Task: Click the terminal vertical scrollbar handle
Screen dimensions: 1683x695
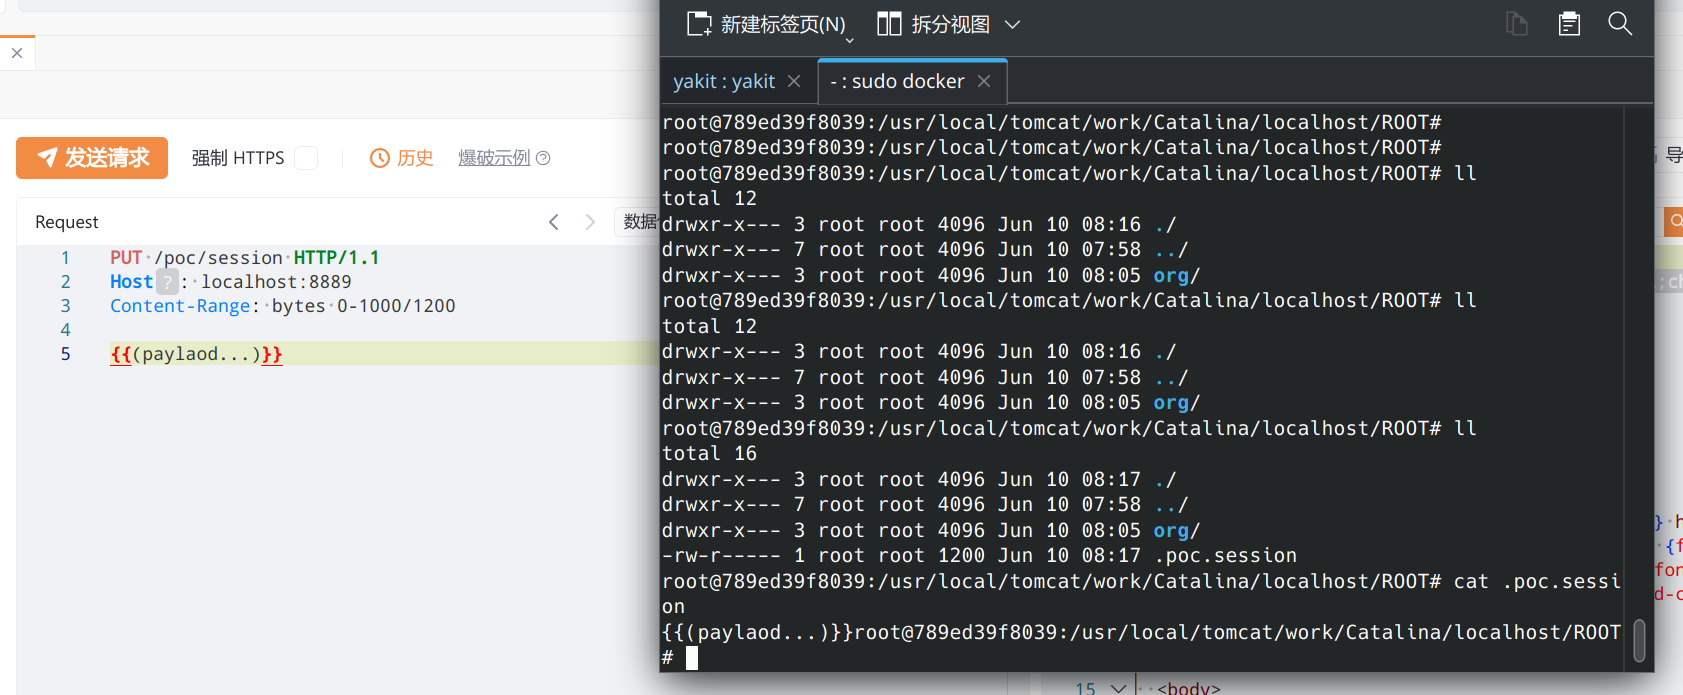Action: coord(1639,640)
